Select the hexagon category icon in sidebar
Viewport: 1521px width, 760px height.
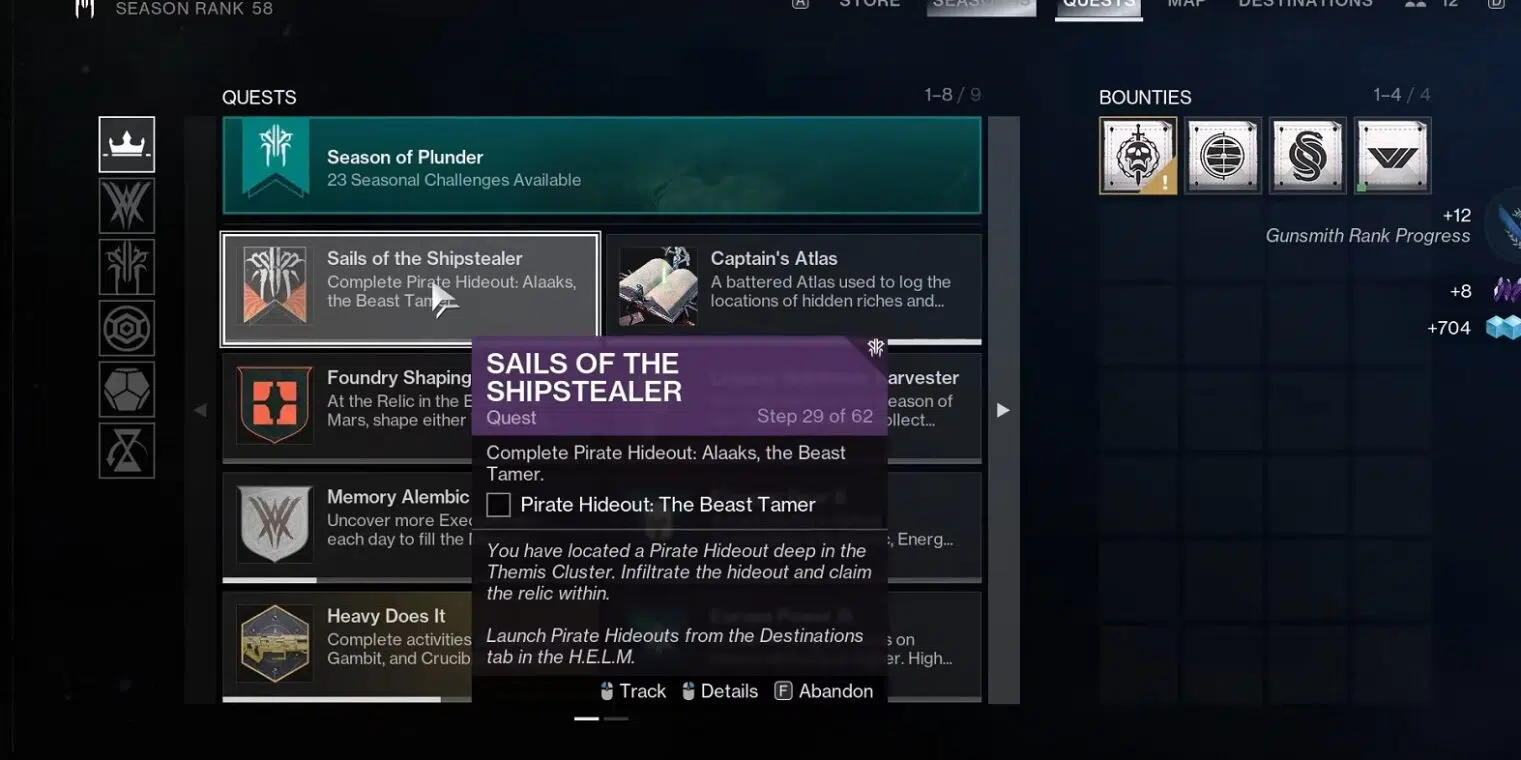pyautogui.click(x=127, y=328)
